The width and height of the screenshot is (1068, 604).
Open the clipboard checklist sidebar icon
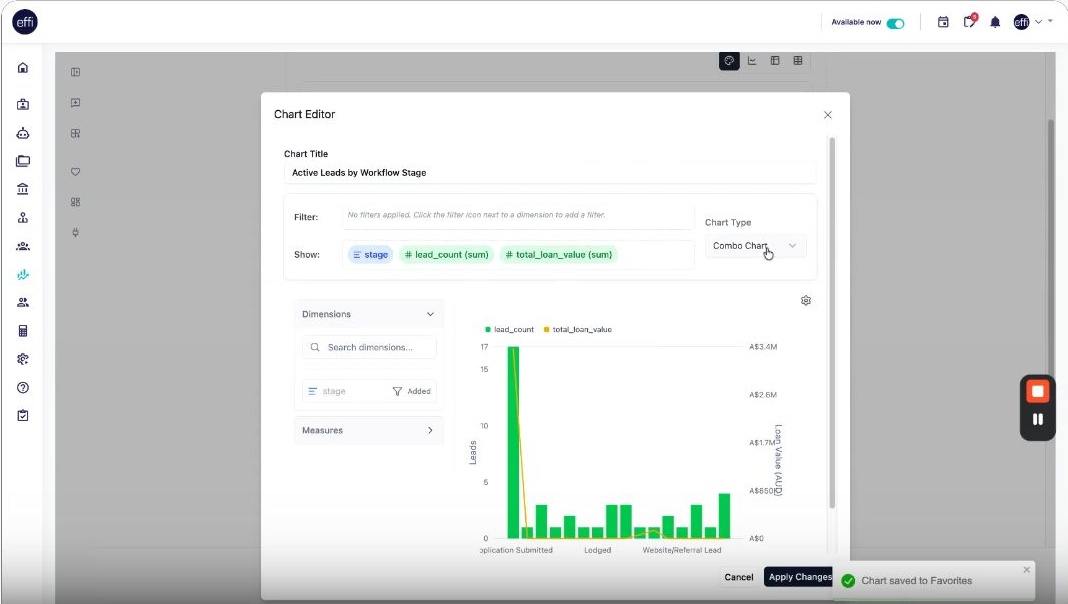pyautogui.click(x=22, y=415)
